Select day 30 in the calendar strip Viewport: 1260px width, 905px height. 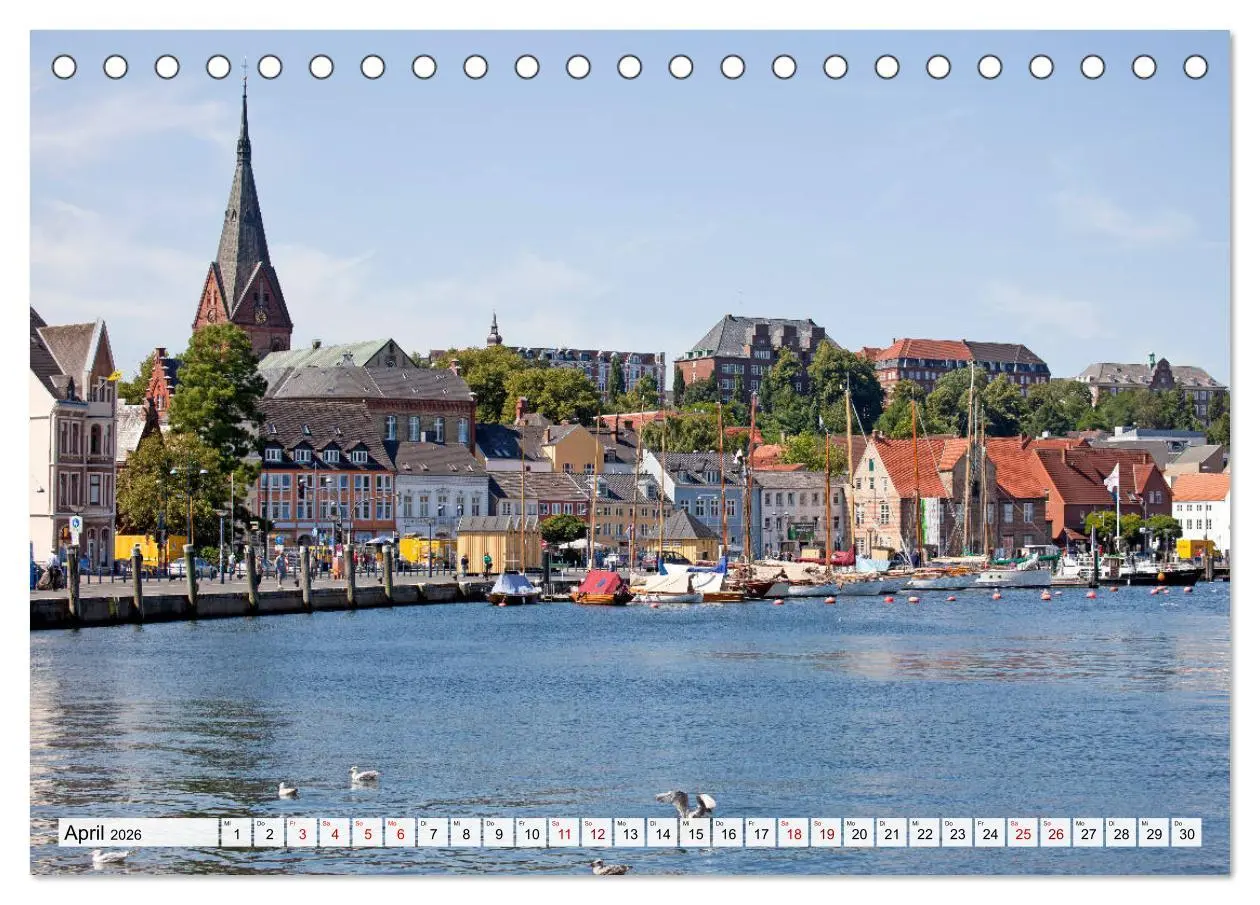pos(1186,833)
